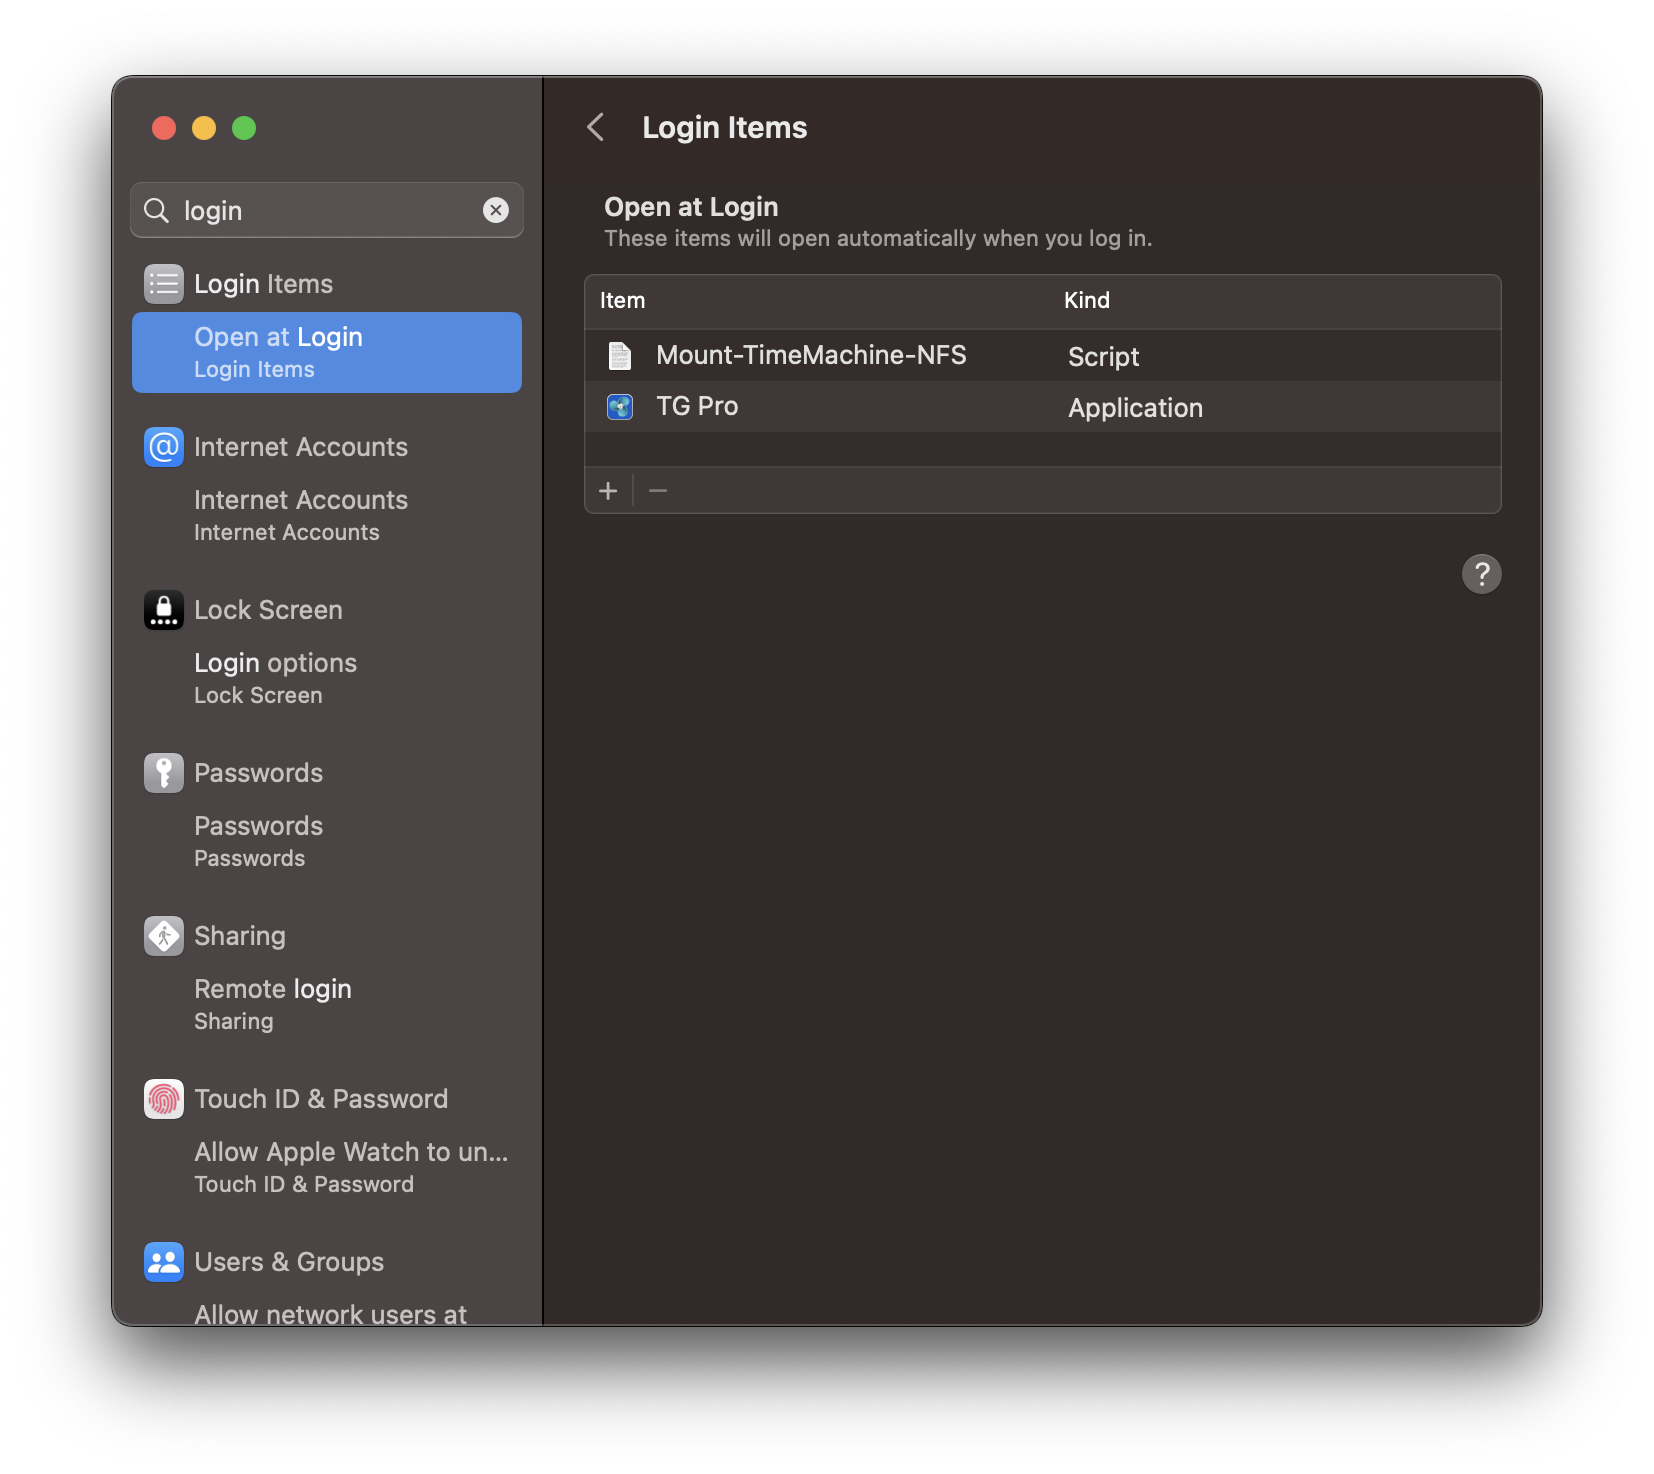Select the Touch ID fingerprint icon
The height and width of the screenshot is (1474, 1654).
point(163,1098)
